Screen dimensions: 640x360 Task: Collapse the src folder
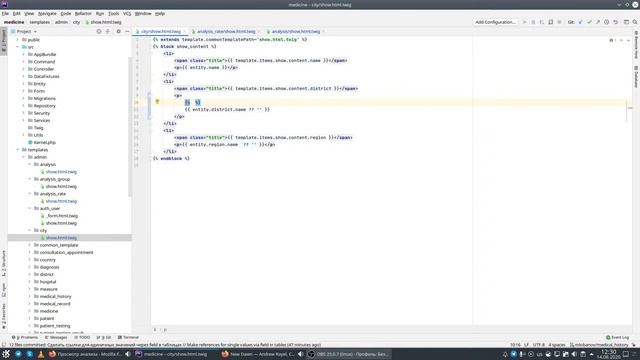click(x=18, y=47)
